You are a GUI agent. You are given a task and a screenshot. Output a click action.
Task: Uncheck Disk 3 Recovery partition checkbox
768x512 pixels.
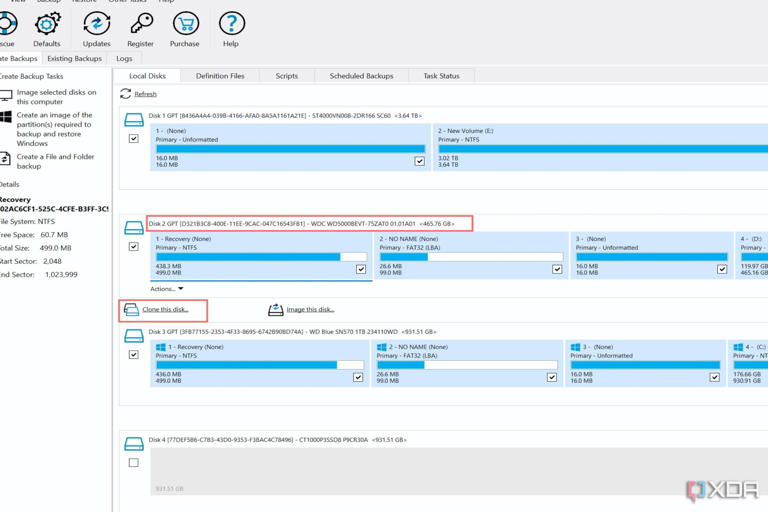point(358,377)
